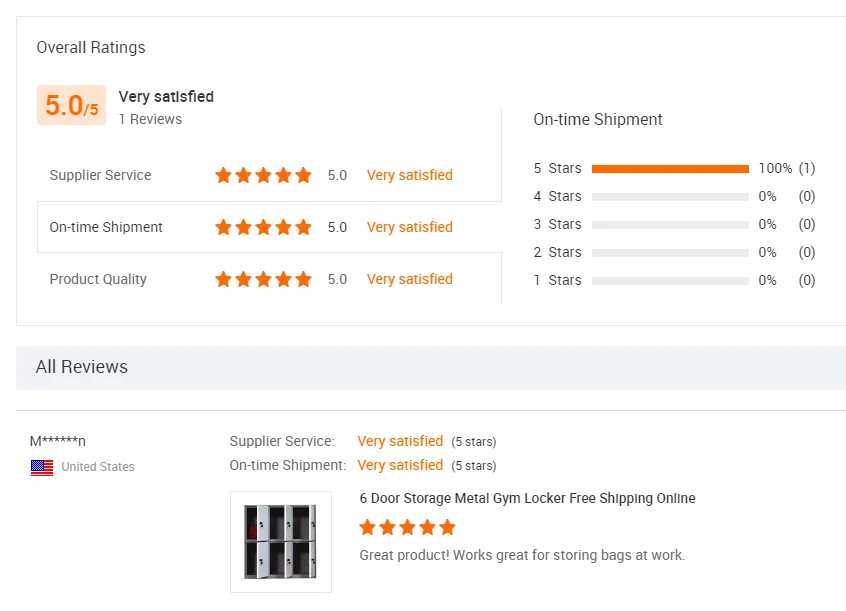
Task: Select the Product Quality rating row
Action: 98,279
